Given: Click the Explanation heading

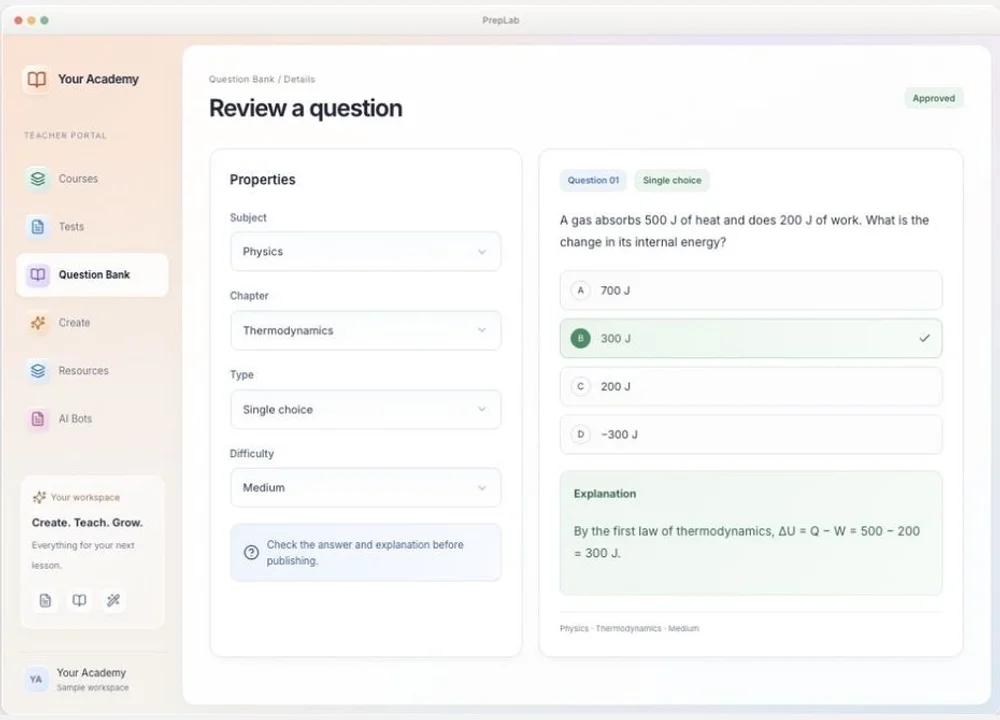Looking at the screenshot, I should point(605,494).
